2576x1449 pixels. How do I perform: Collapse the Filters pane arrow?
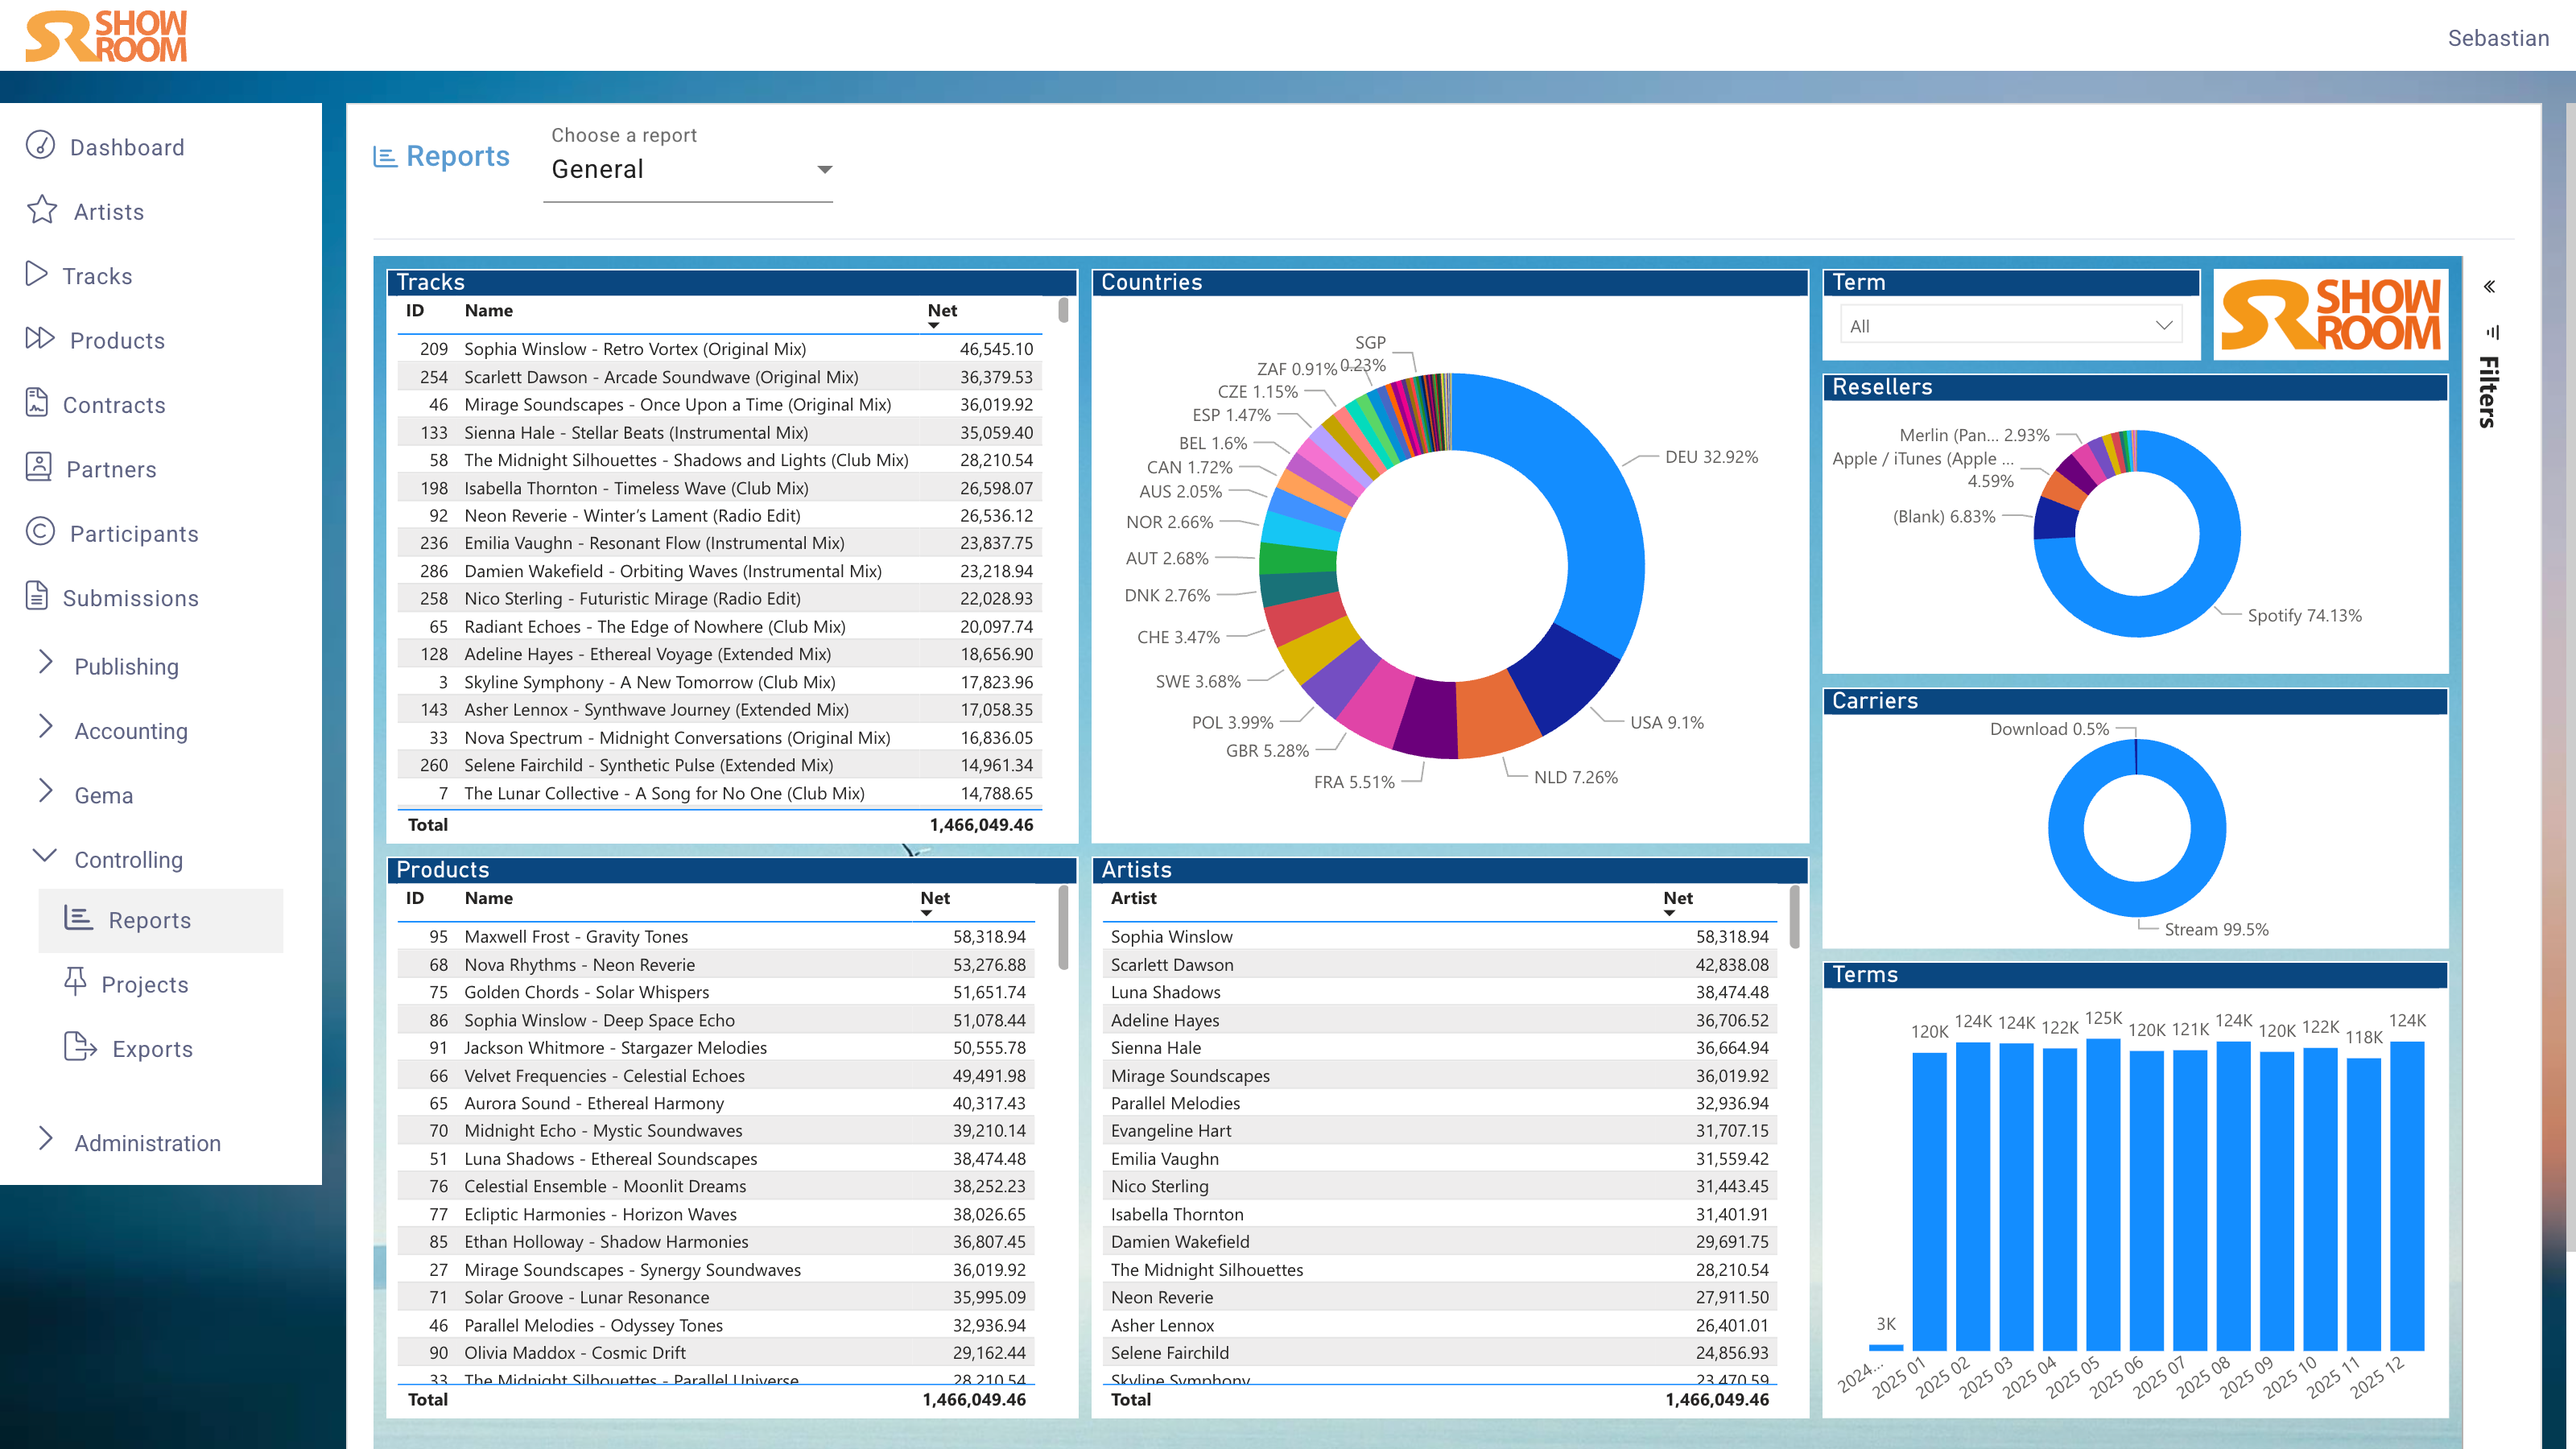pyautogui.click(x=2489, y=287)
